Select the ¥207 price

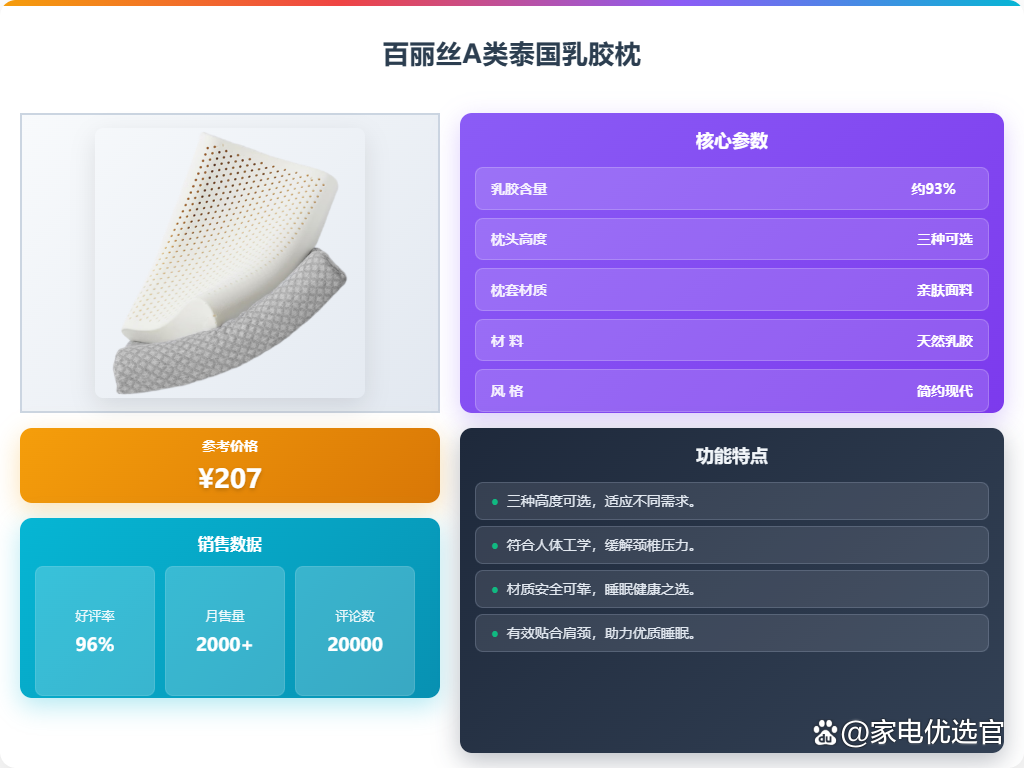point(230,478)
